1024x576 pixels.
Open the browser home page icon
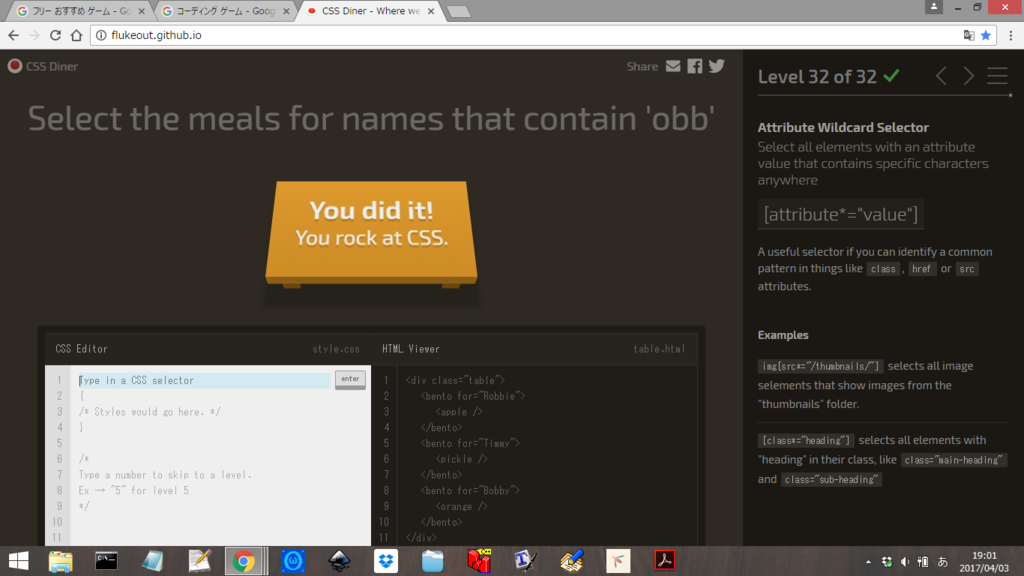tap(76, 35)
